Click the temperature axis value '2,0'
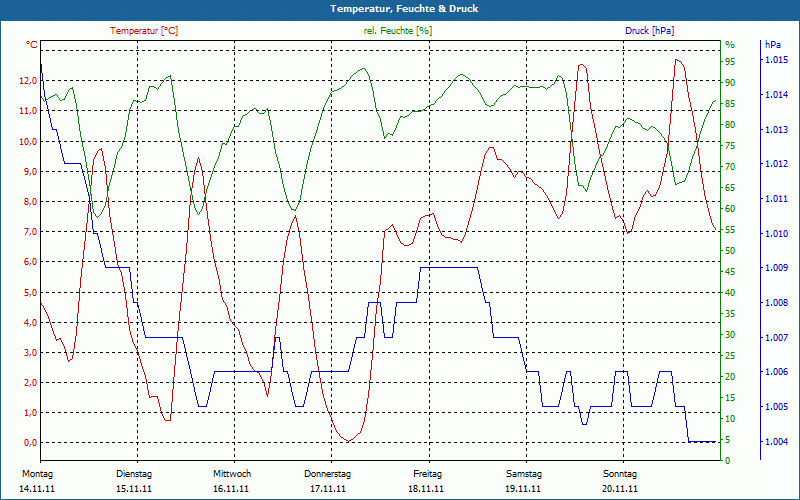 [30, 383]
